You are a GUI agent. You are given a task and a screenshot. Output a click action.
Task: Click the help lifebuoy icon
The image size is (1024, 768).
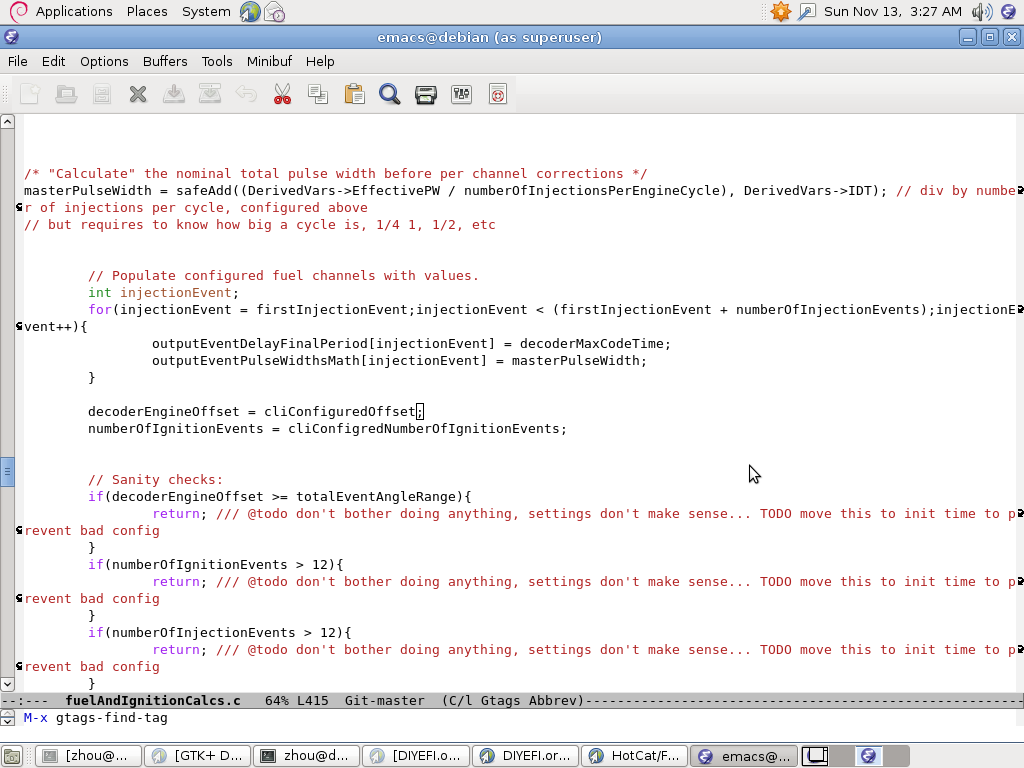click(x=498, y=94)
